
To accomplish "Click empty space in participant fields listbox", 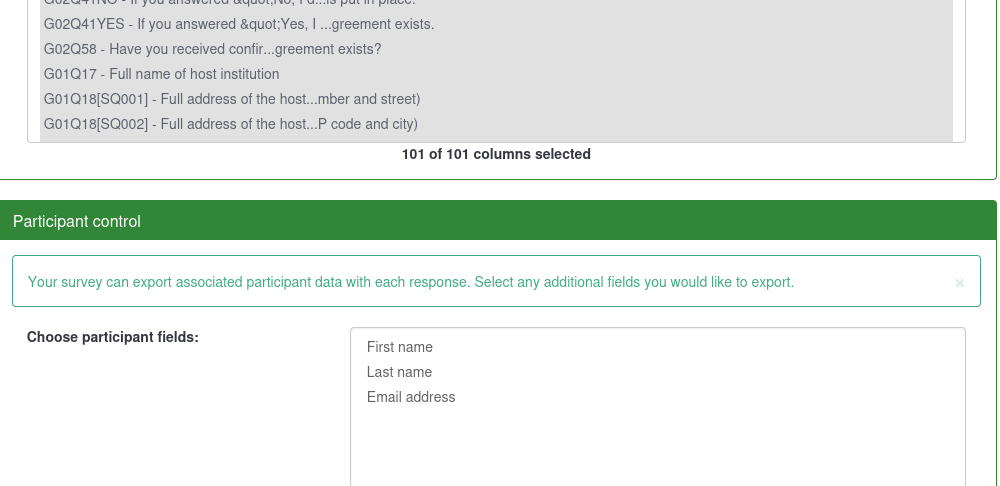I will pyautogui.click(x=657, y=445).
